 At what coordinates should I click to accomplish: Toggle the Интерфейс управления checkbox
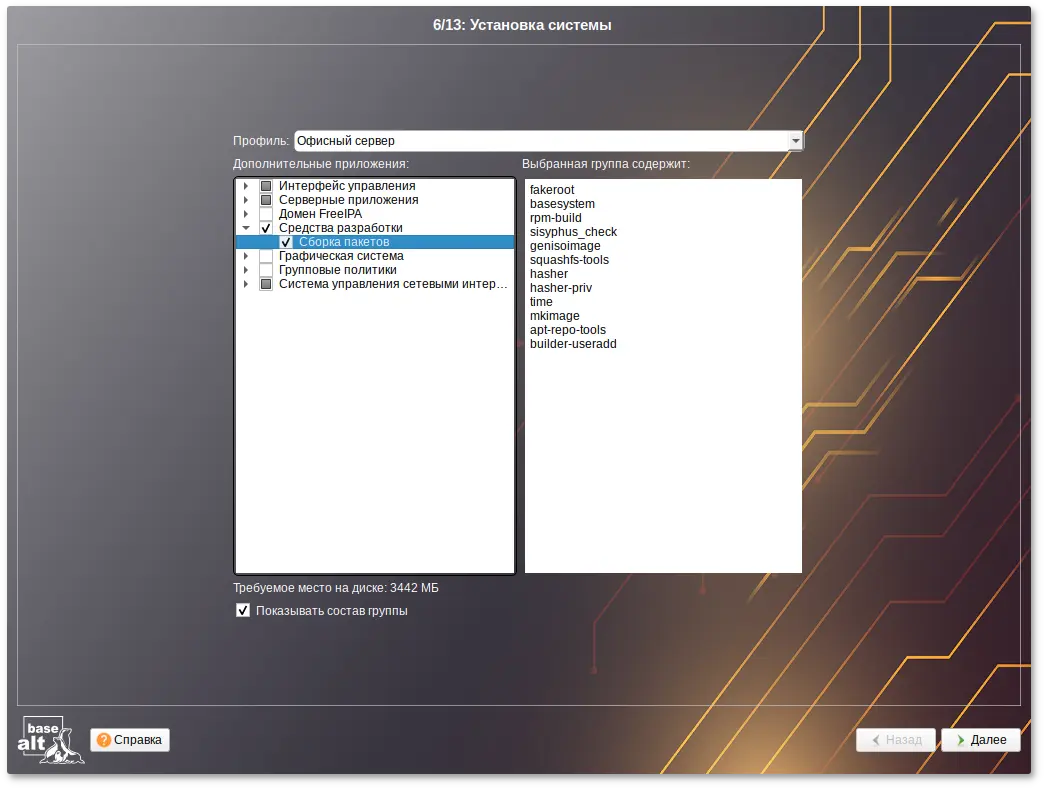click(x=266, y=186)
